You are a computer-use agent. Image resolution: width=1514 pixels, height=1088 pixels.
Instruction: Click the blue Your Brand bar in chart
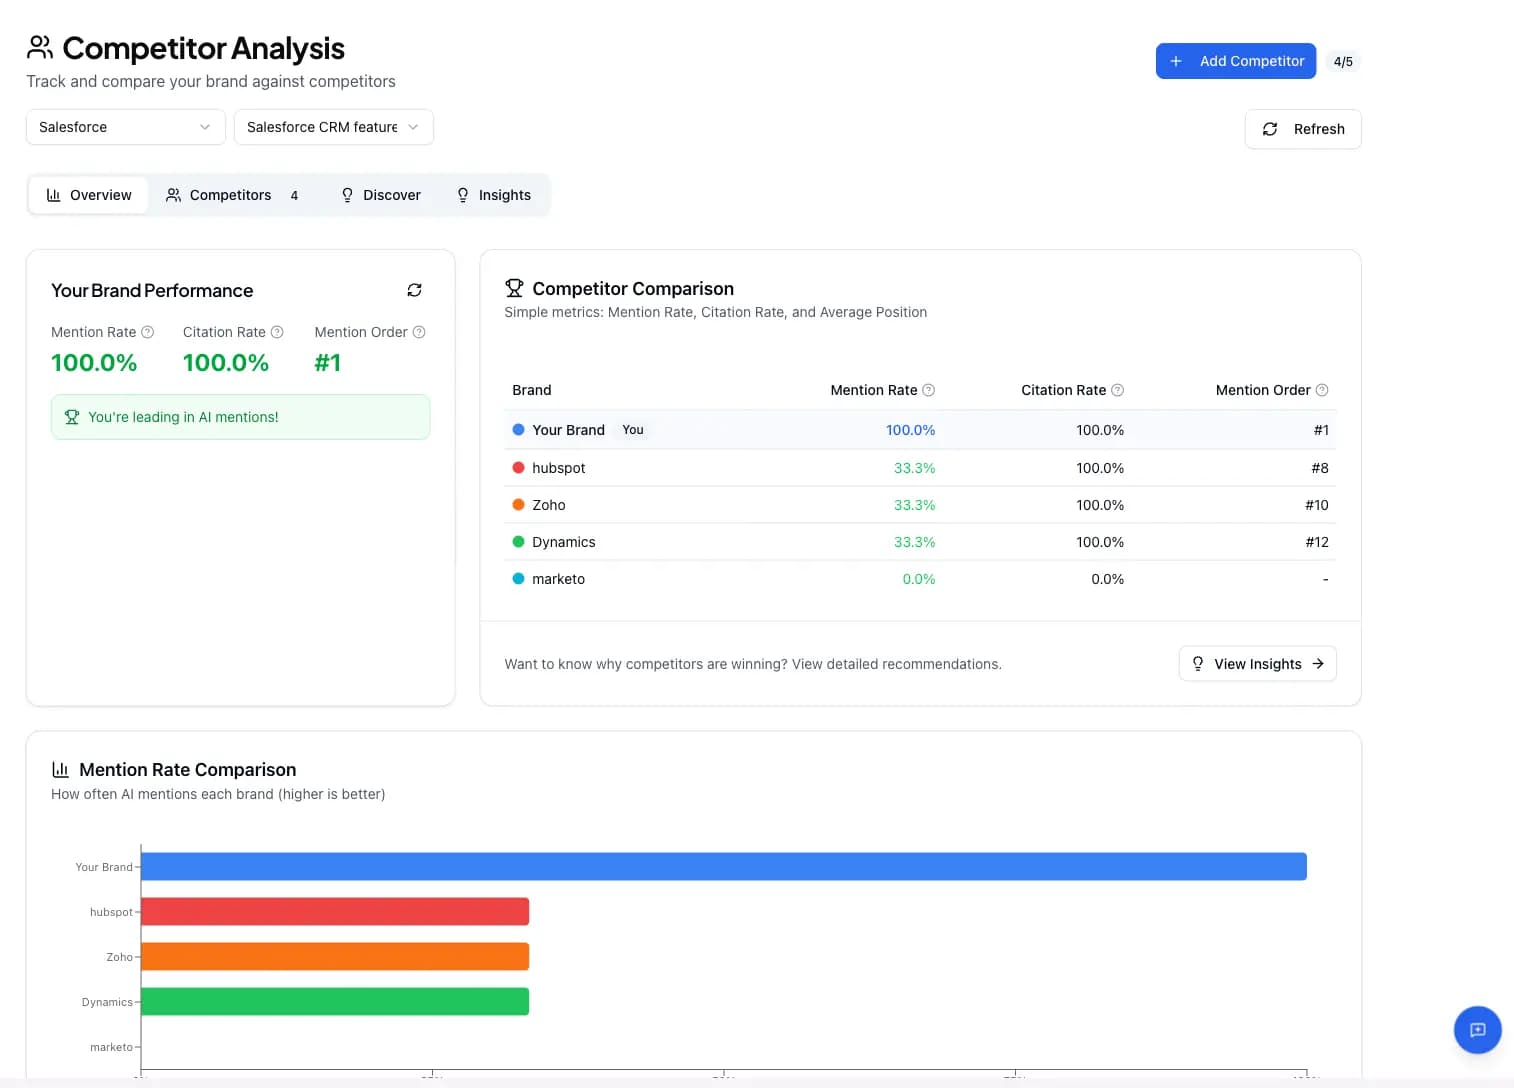(x=724, y=866)
